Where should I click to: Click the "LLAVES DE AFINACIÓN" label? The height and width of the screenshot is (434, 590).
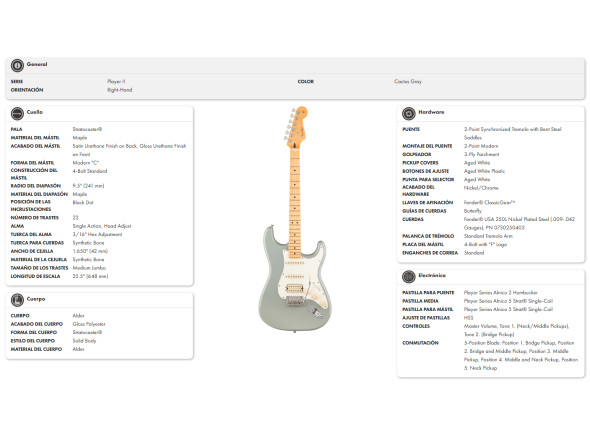pos(427,203)
